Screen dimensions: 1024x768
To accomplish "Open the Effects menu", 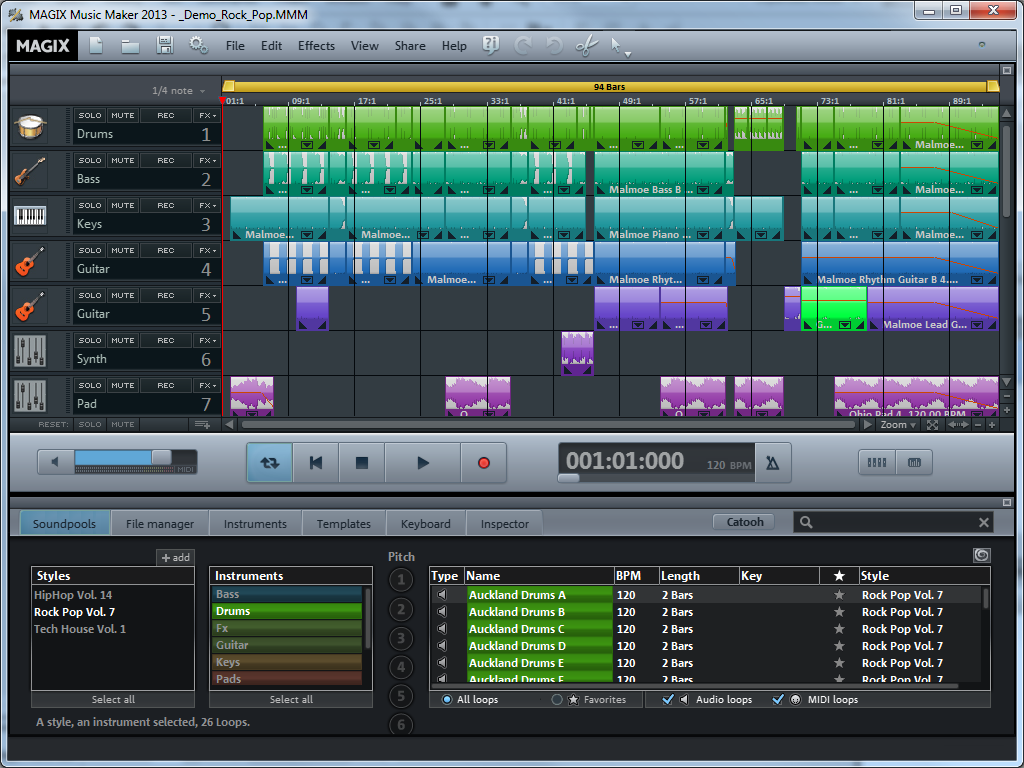I will tap(316, 46).
